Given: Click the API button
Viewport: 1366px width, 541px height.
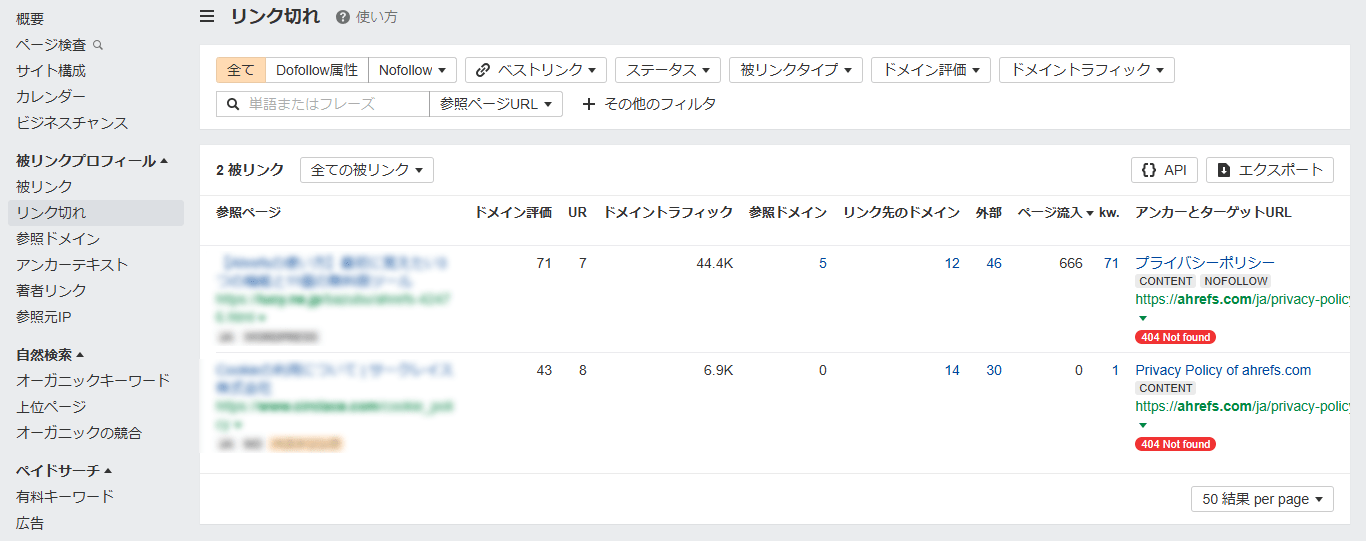Looking at the screenshot, I should tap(1164, 170).
